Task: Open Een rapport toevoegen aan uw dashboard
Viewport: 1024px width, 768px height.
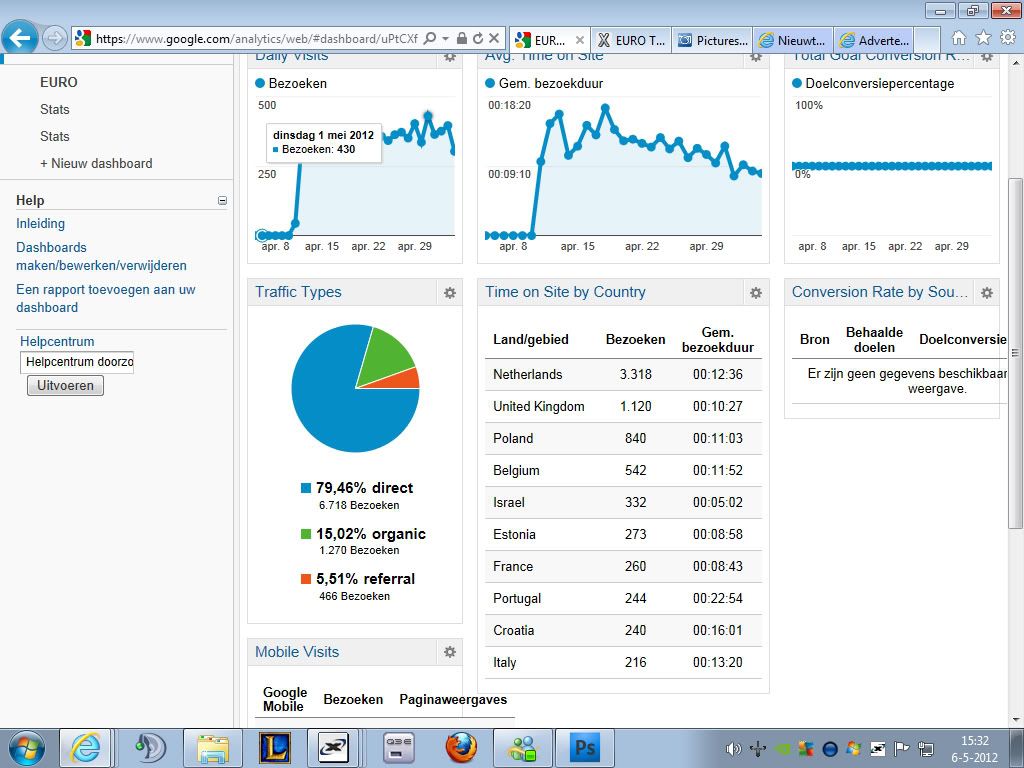Action: [106, 298]
